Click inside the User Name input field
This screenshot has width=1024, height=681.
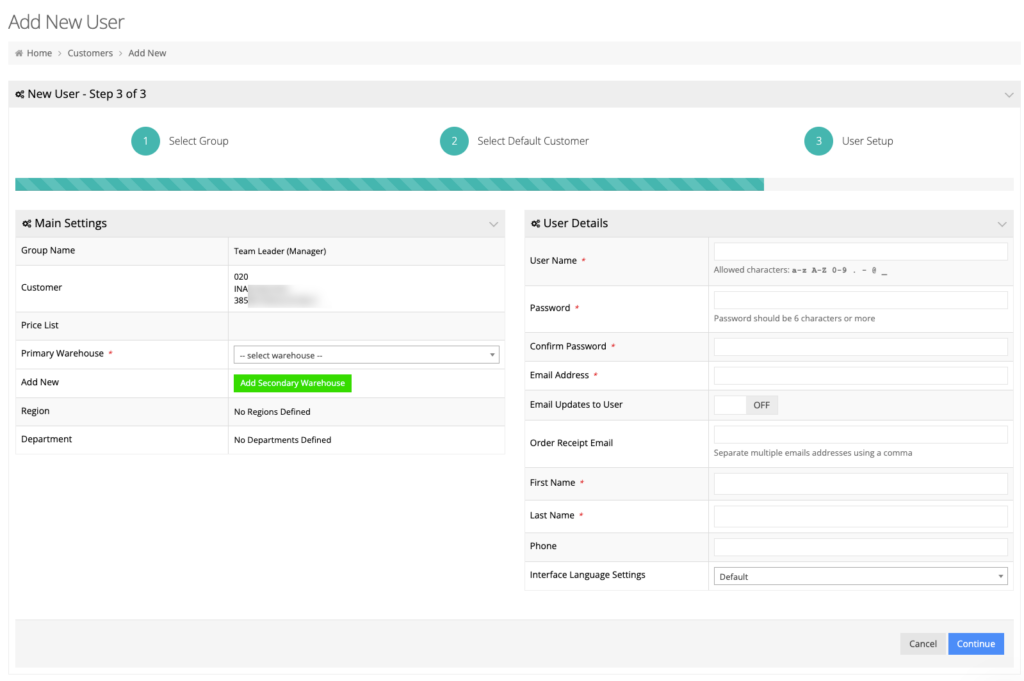[859, 251]
